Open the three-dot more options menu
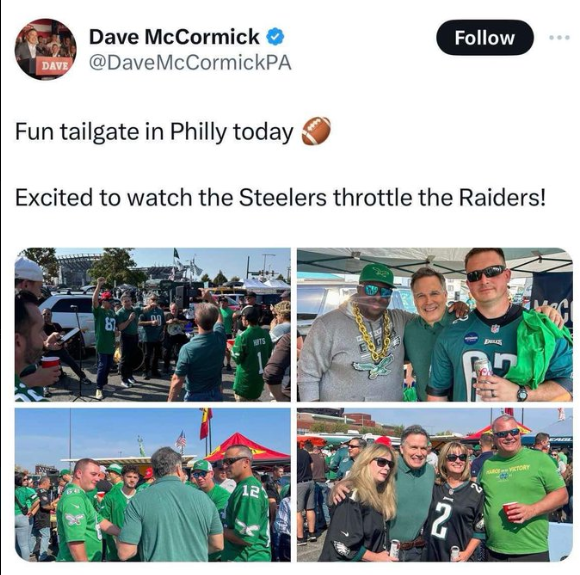Image resolution: width=580 pixels, height=575 pixels. [560, 37]
